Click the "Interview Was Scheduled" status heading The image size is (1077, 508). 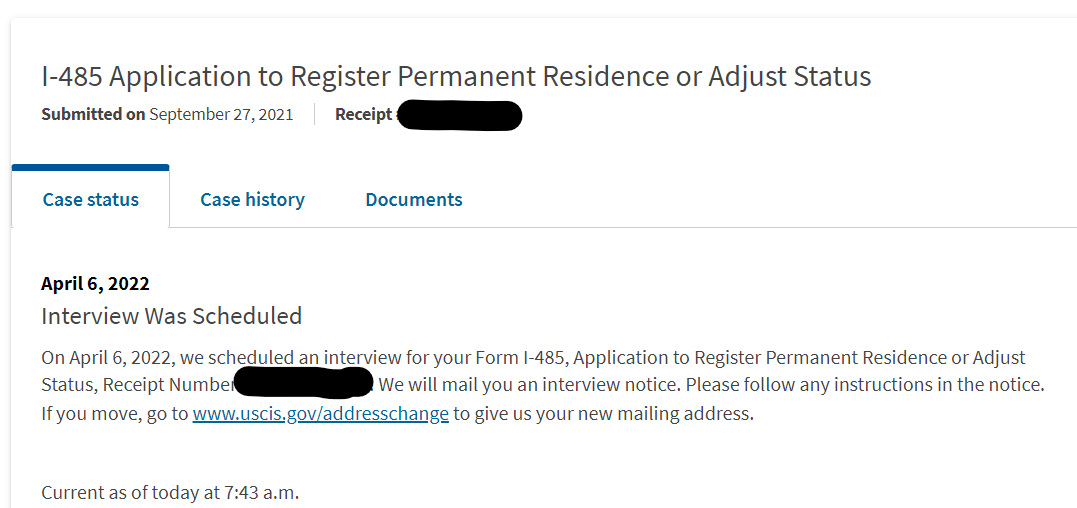point(171,316)
